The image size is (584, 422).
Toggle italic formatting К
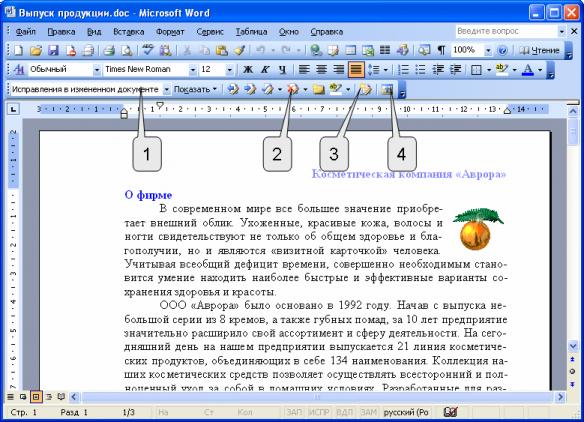265,69
